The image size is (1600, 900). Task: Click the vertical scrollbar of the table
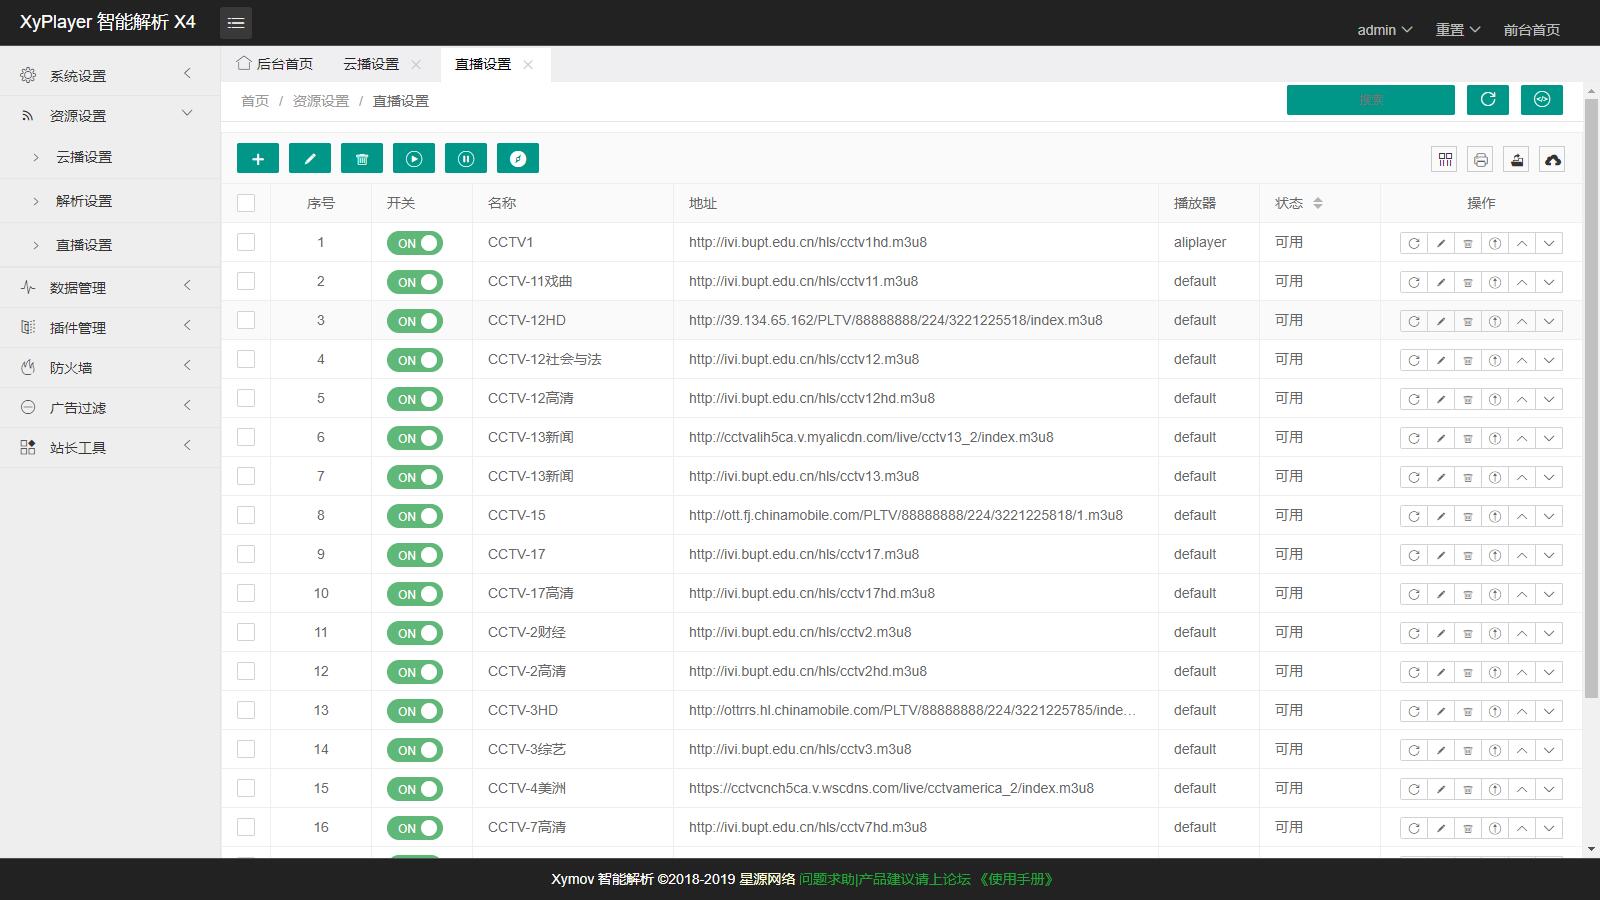1591,400
